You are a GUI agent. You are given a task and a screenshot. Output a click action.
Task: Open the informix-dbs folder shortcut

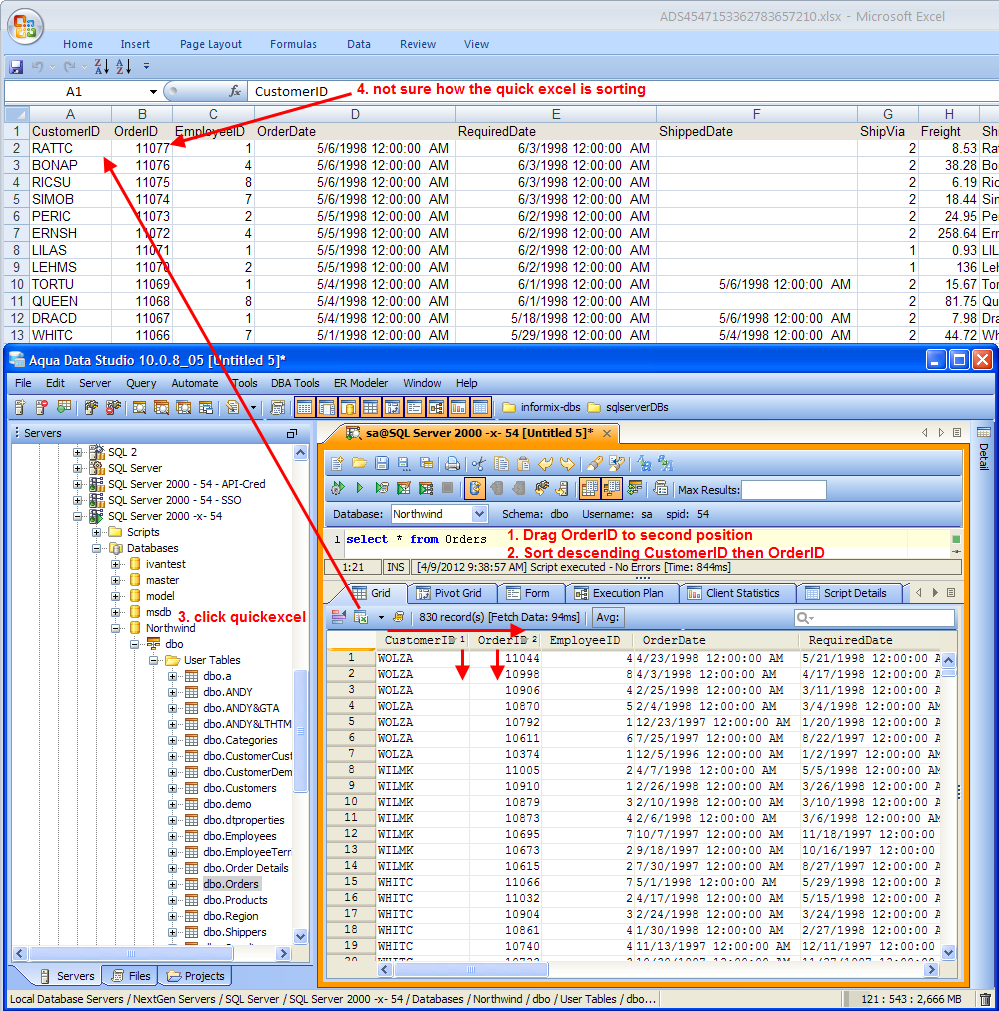pyautogui.click(x=542, y=407)
